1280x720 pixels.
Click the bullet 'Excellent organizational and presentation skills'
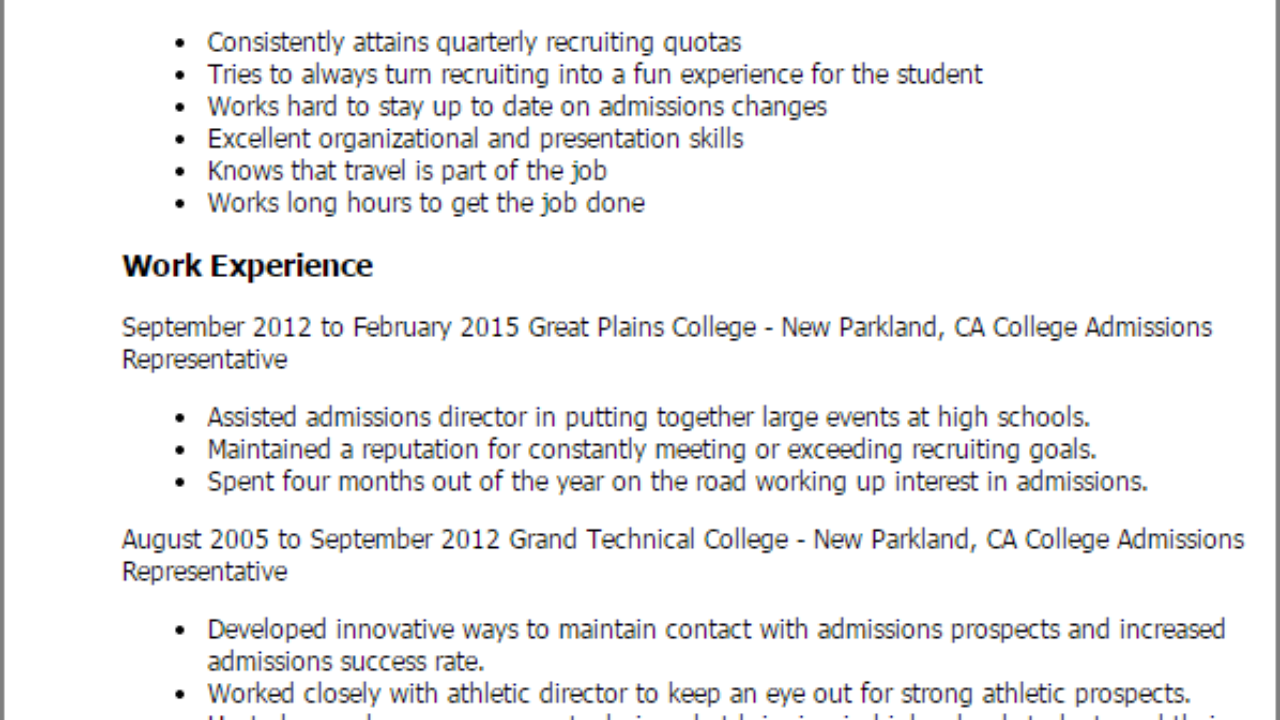(475, 139)
